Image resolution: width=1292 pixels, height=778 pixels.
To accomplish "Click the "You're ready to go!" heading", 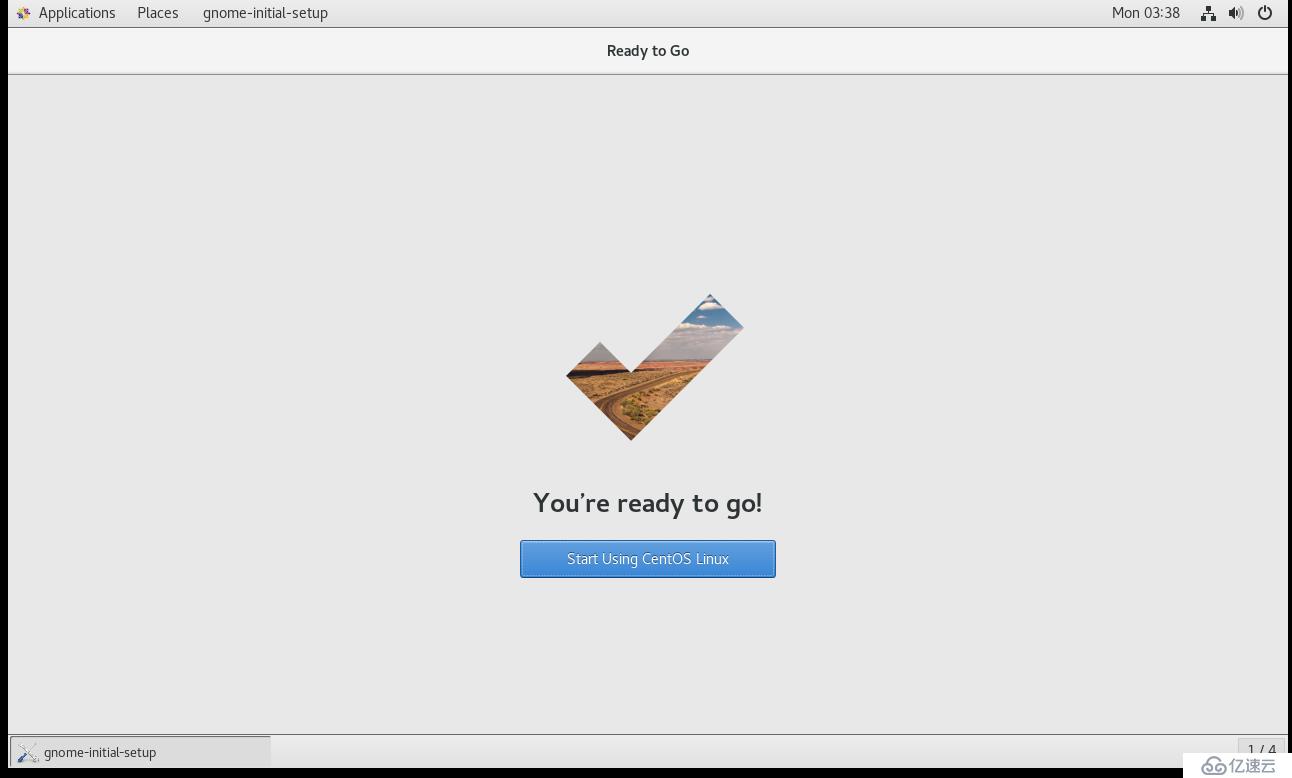I will point(647,503).
